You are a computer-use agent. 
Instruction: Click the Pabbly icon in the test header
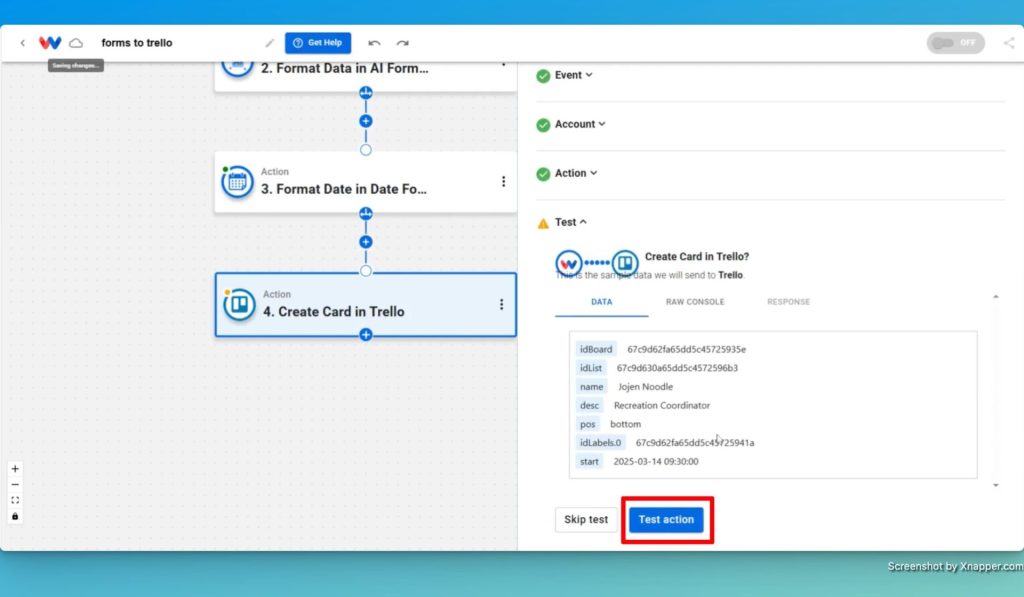[569, 263]
